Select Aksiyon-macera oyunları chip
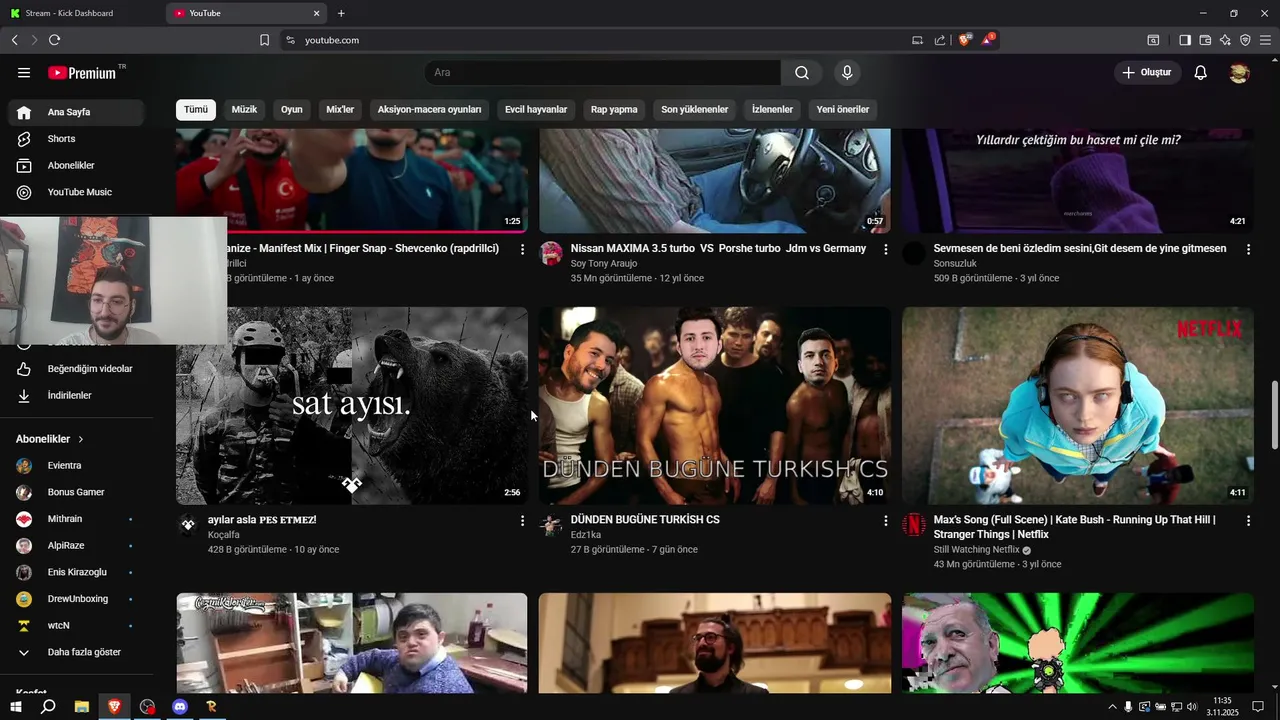This screenshot has width=1280, height=720. pyautogui.click(x=429, y=110)
